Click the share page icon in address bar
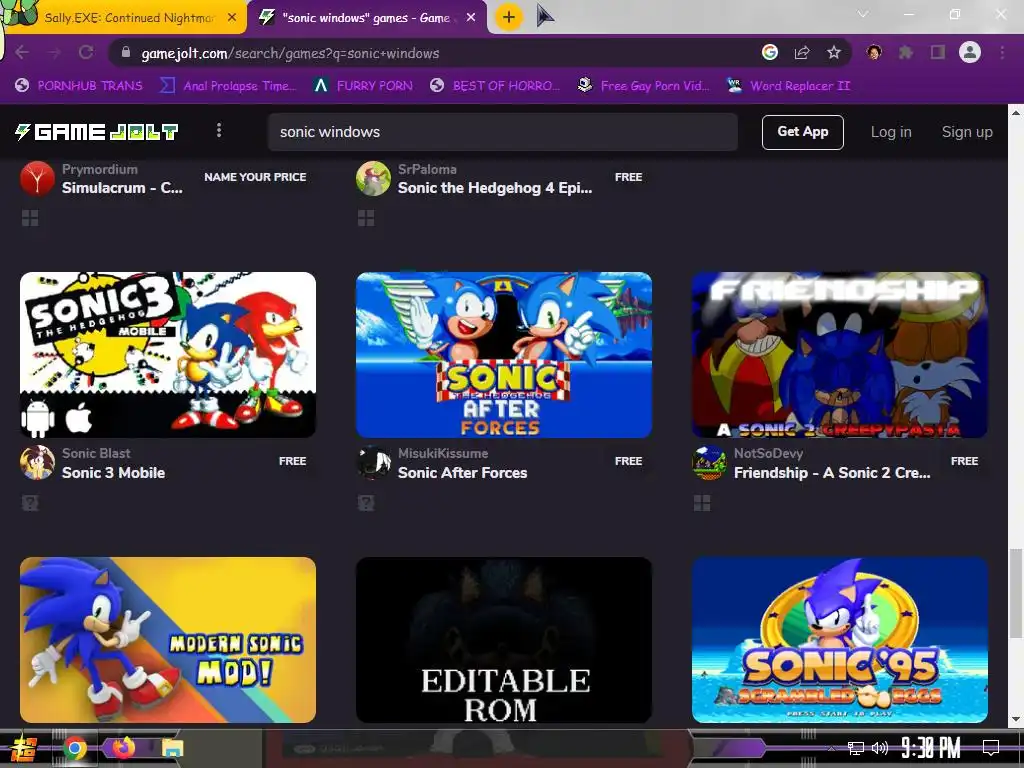 pos(802,52)
